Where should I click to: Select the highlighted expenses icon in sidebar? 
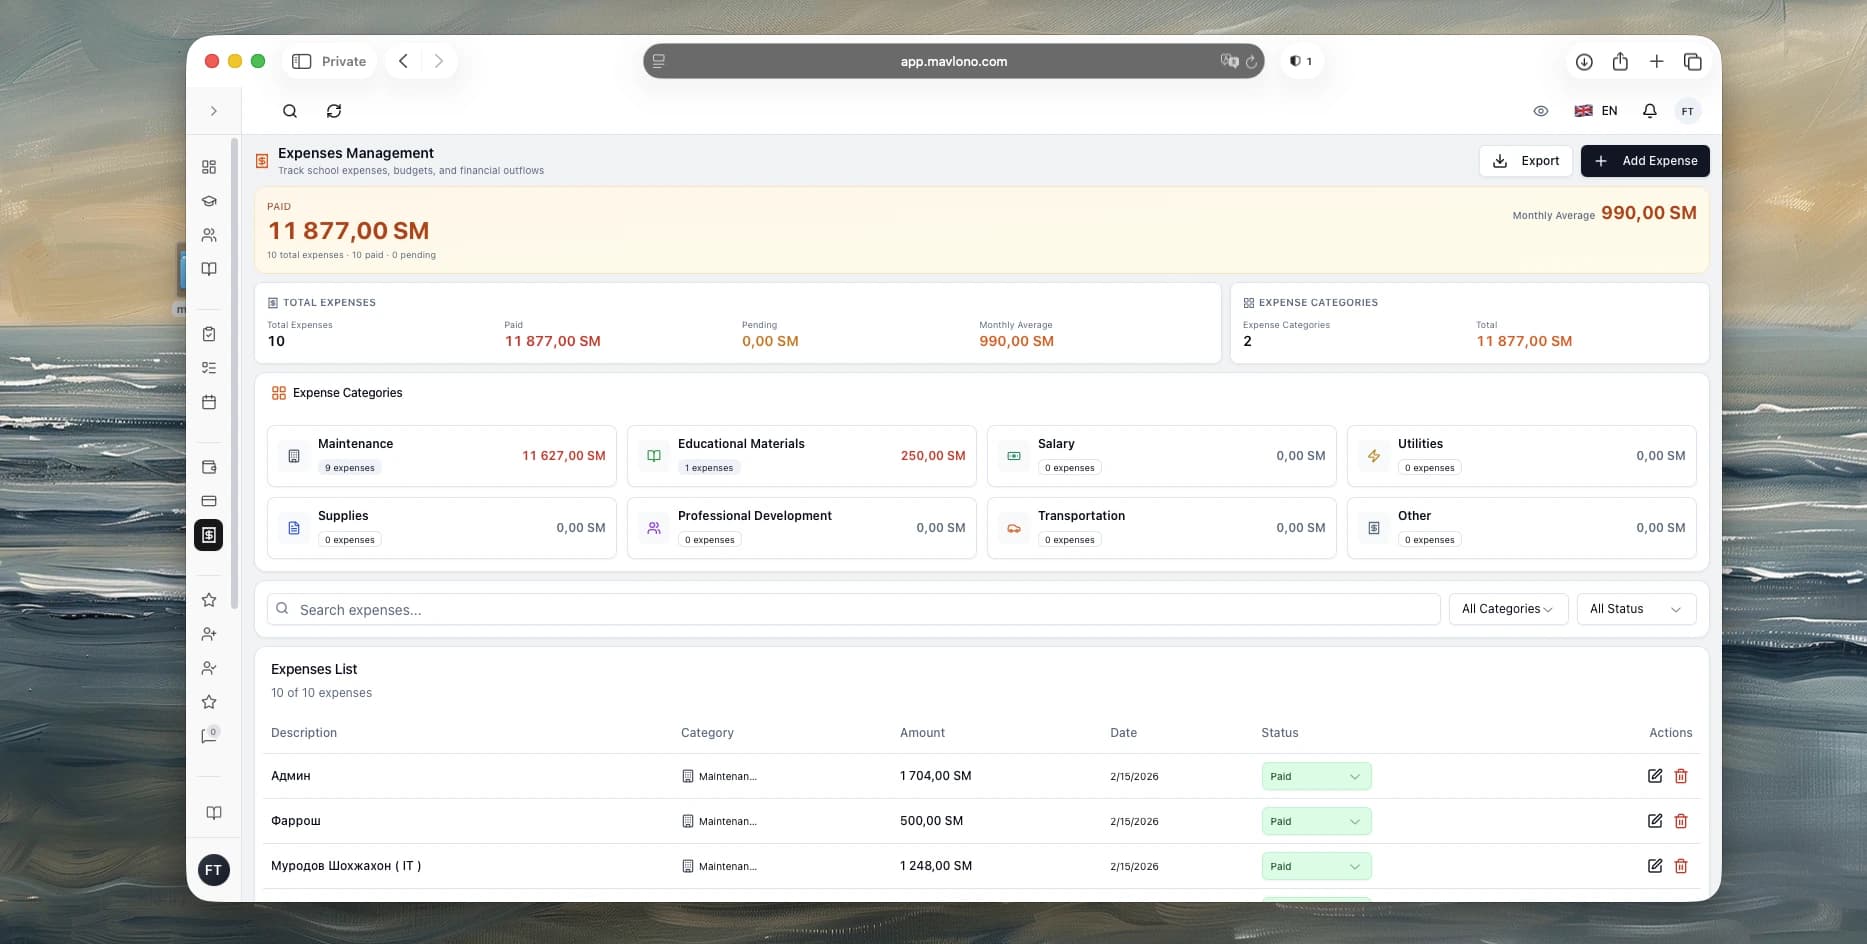pyautogui.click(x=209, y=535)
